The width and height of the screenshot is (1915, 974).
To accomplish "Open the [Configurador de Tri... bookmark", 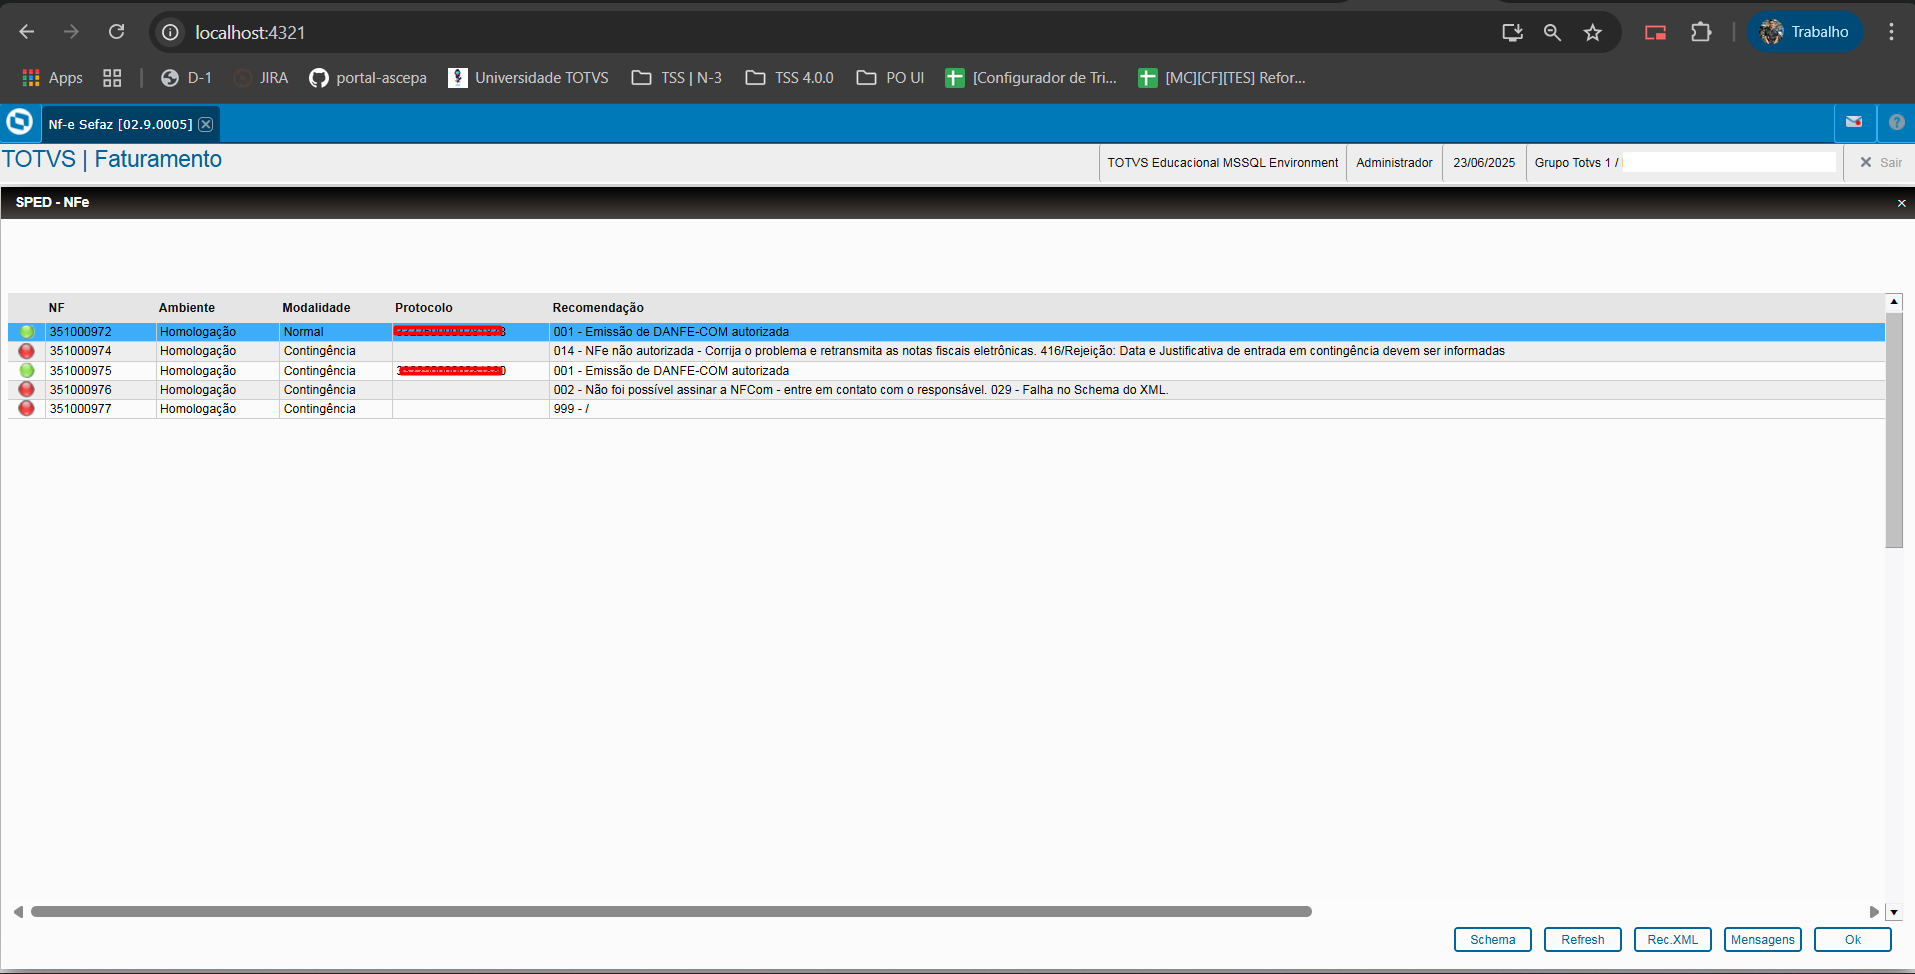I will coord(1031,78).
